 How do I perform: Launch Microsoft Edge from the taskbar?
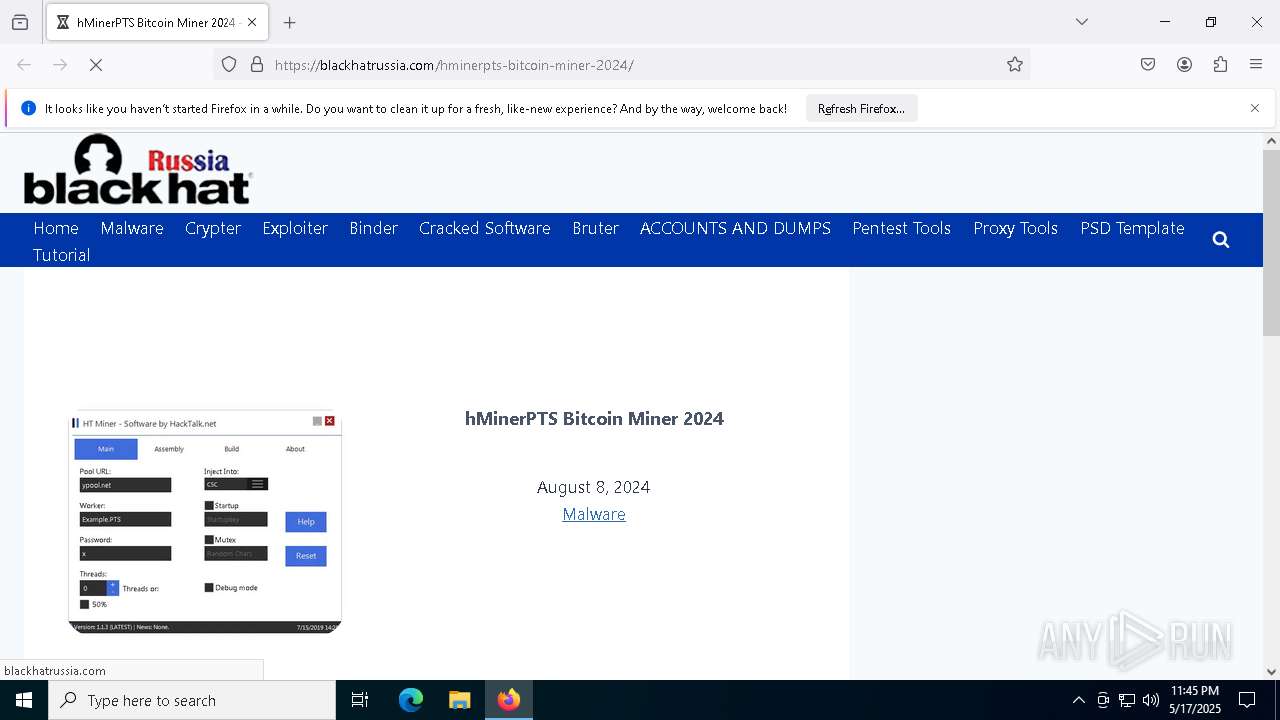point(411,700)
